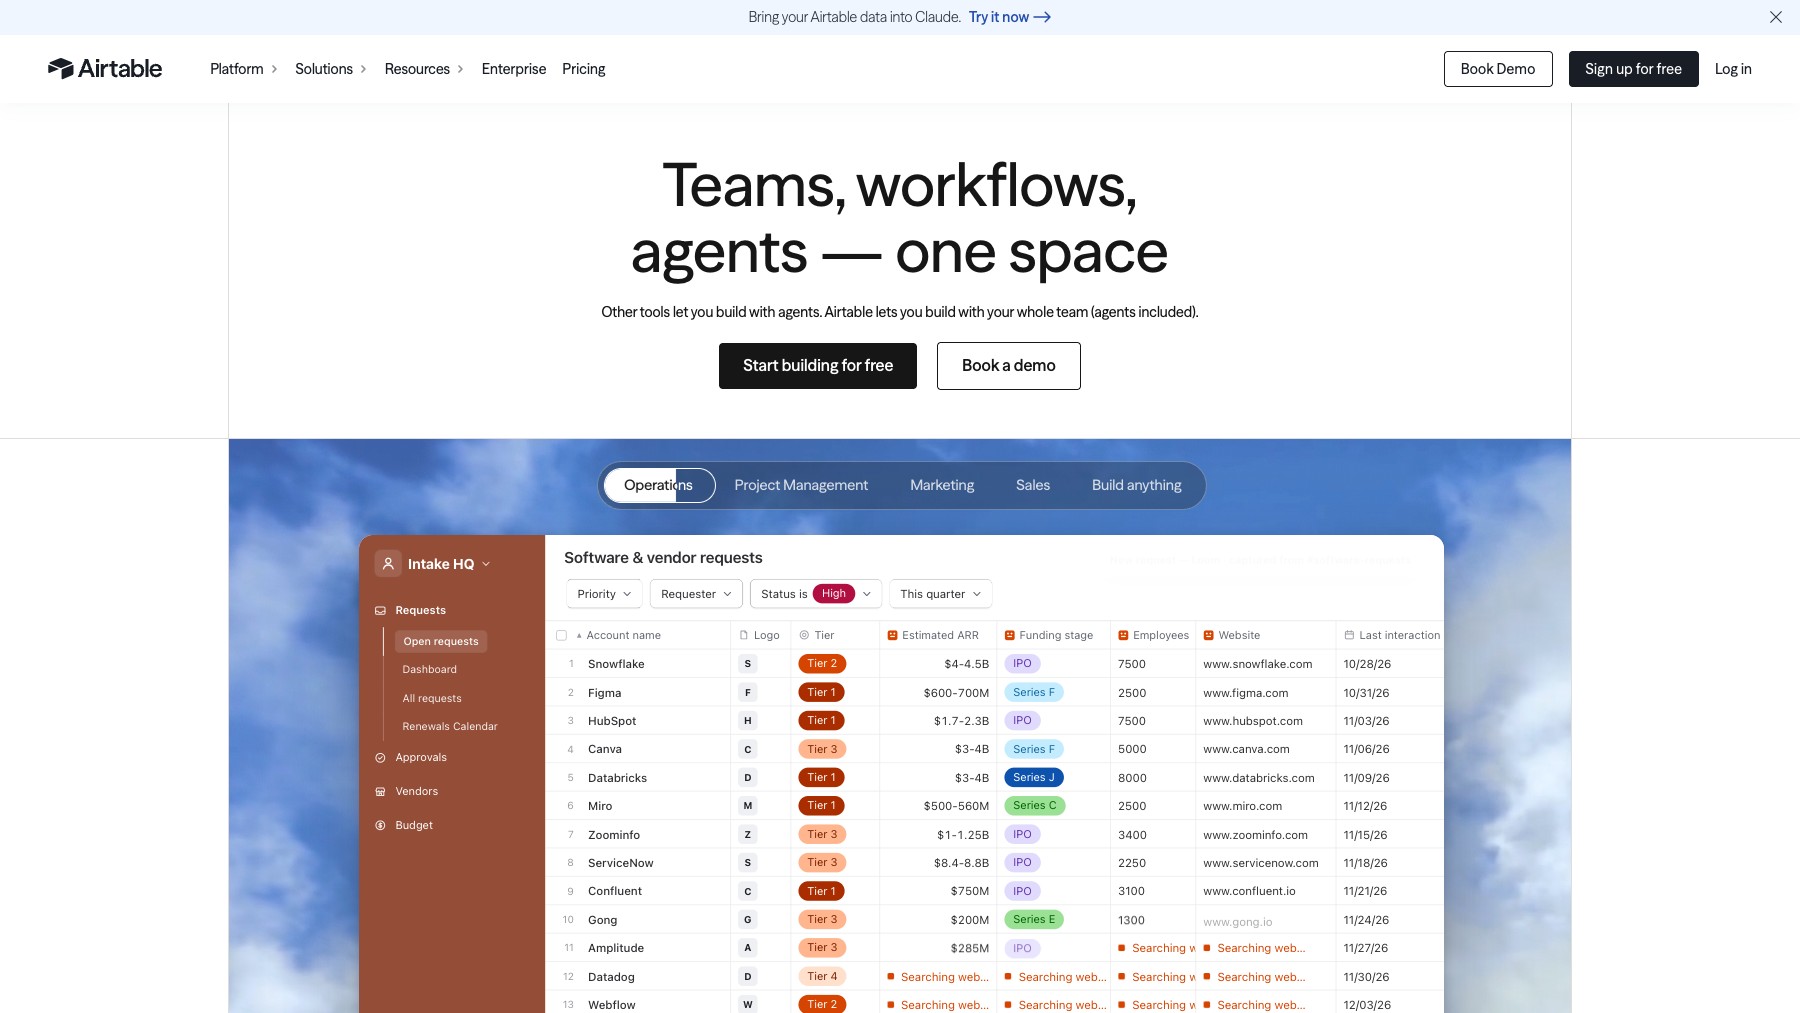The height and width of the screenshot is (1013, 1800).
Task: Click the Intake HQ workspace avatar icon
Action: click(388, 564)
